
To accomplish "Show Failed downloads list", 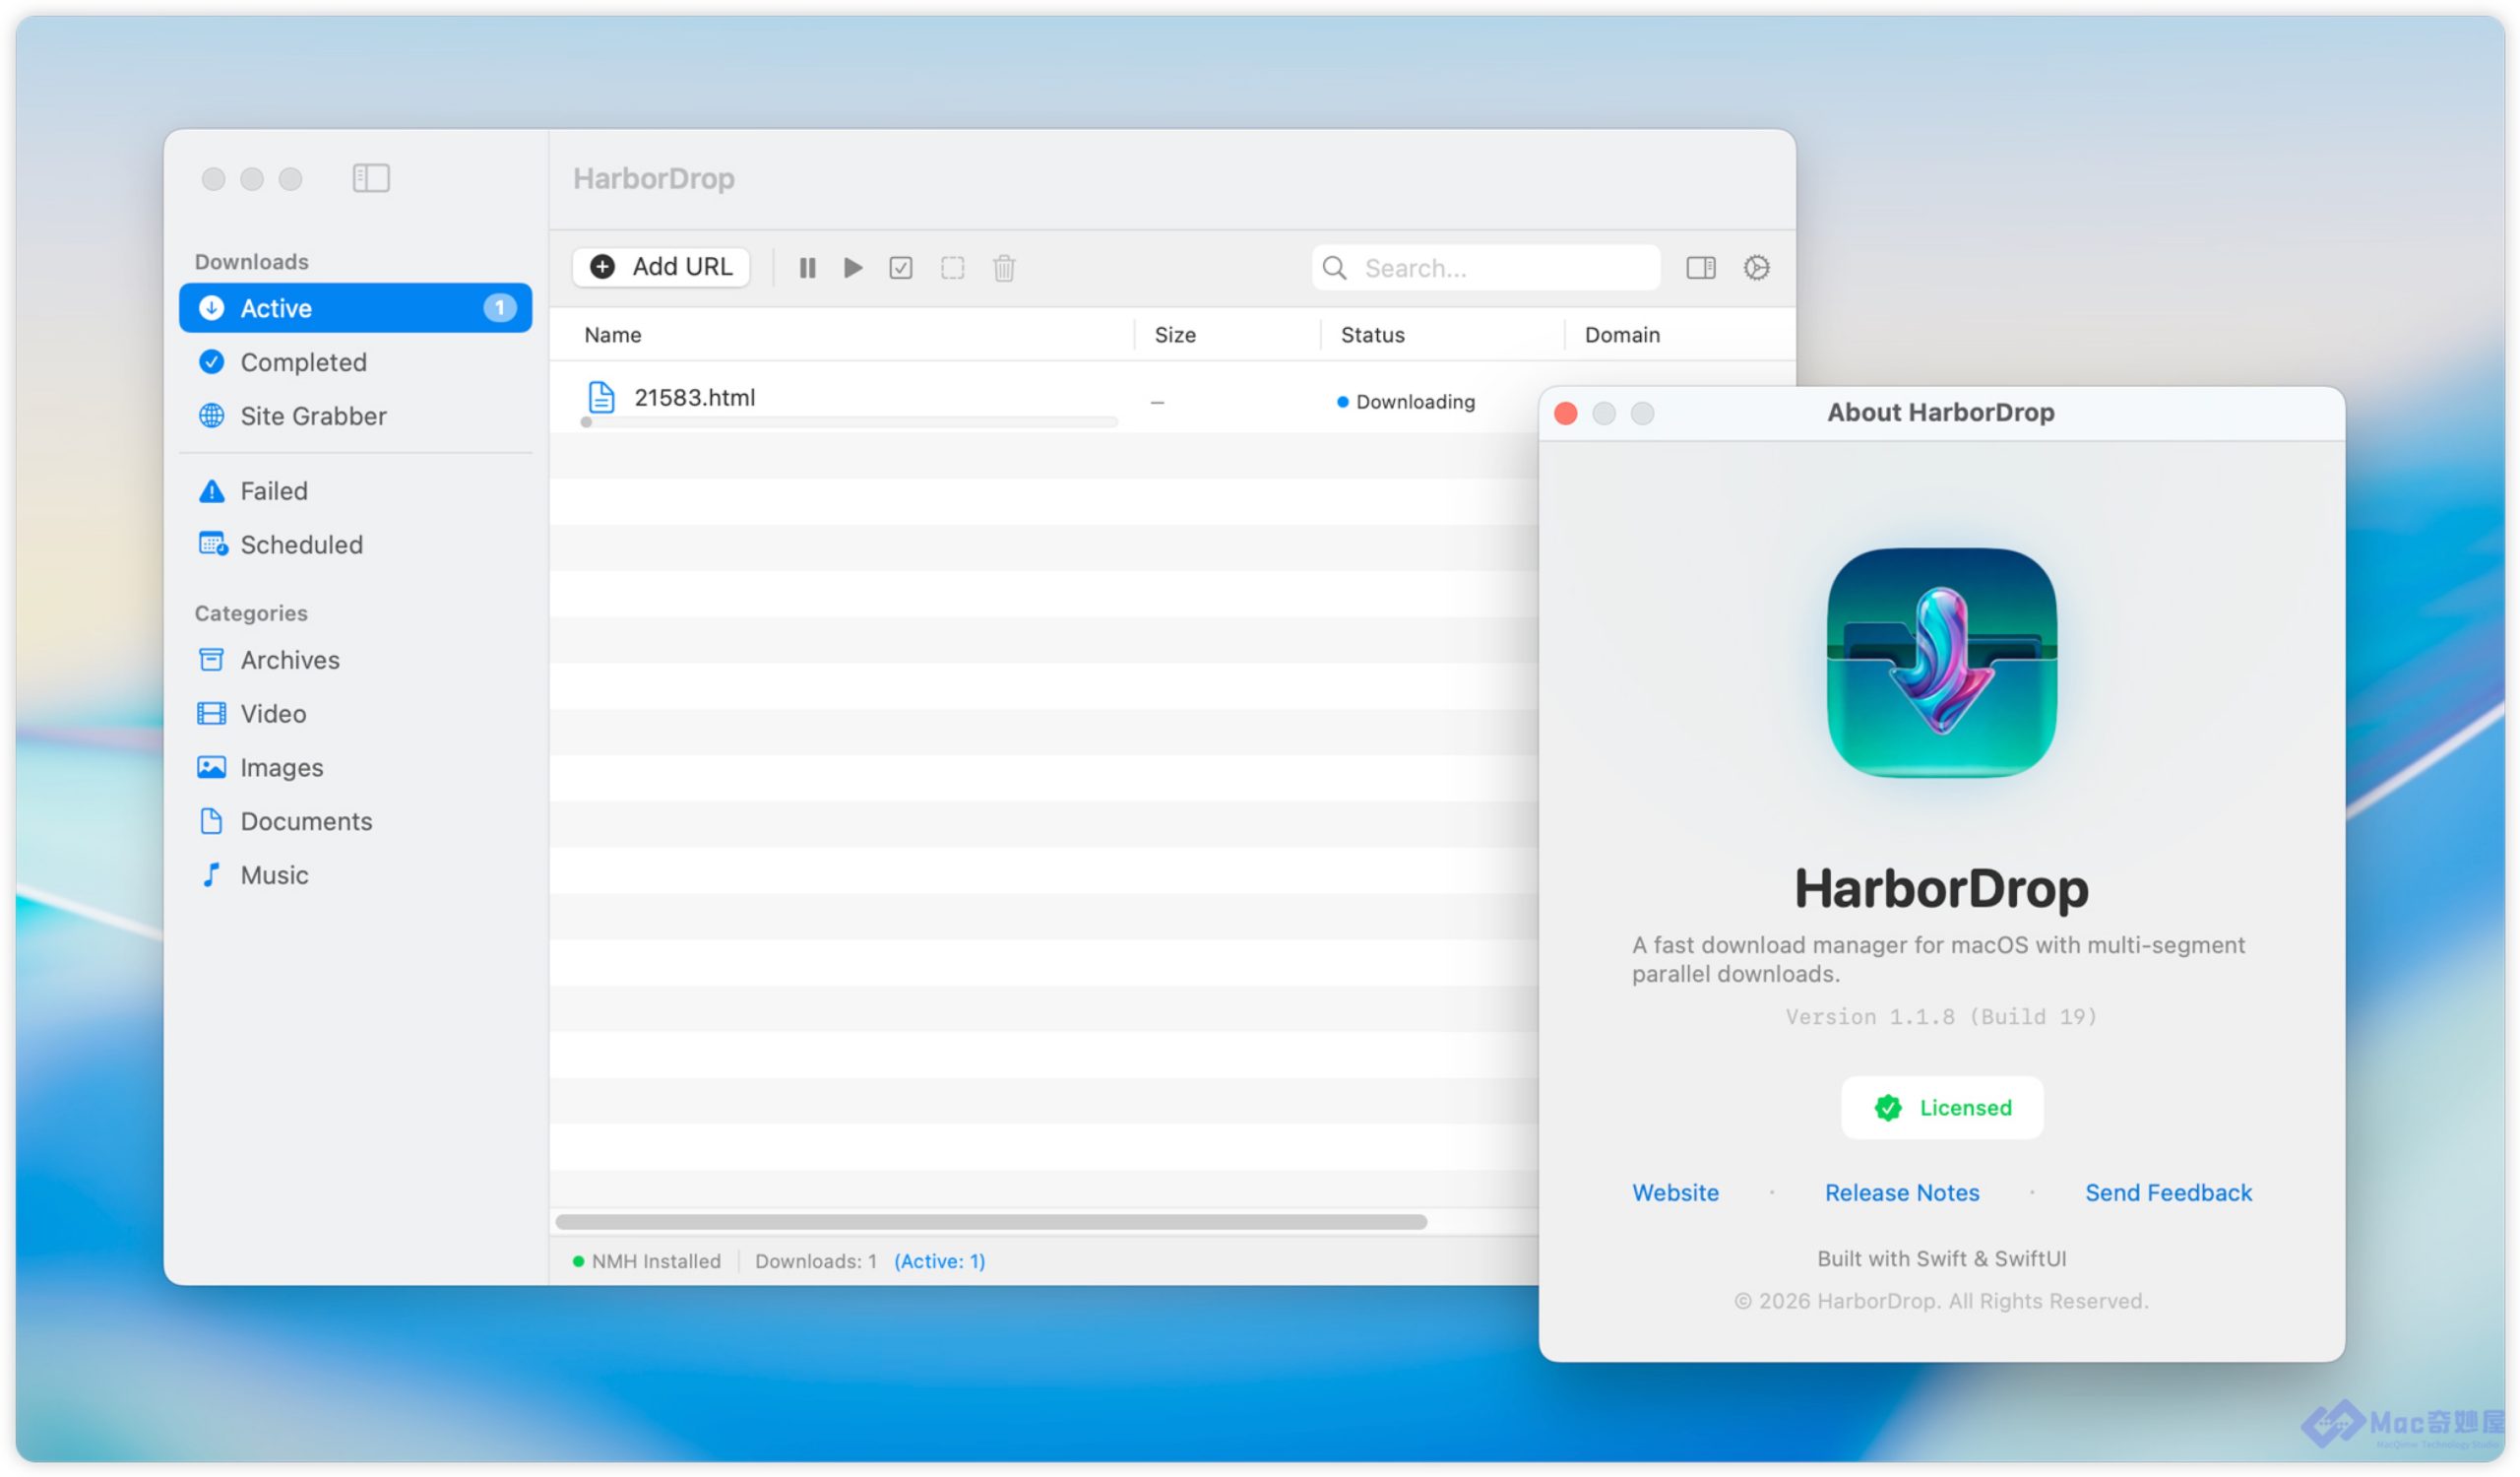I will [x=273, y=491].
